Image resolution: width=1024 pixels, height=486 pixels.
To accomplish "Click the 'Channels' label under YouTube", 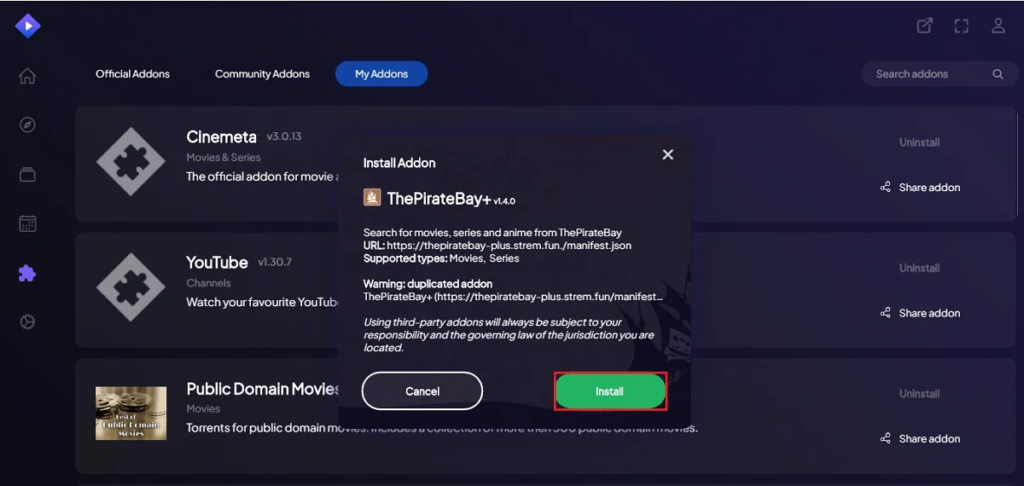I will pyautogui.click(x=208, y=283).
